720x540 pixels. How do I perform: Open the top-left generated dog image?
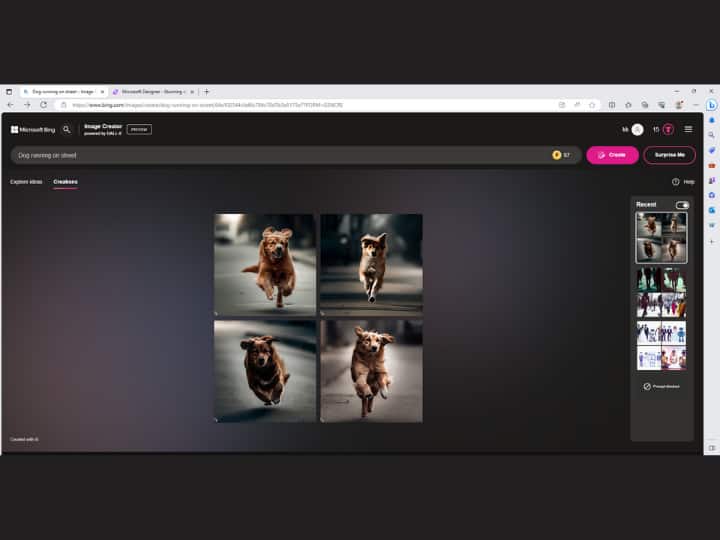point(265,264)
